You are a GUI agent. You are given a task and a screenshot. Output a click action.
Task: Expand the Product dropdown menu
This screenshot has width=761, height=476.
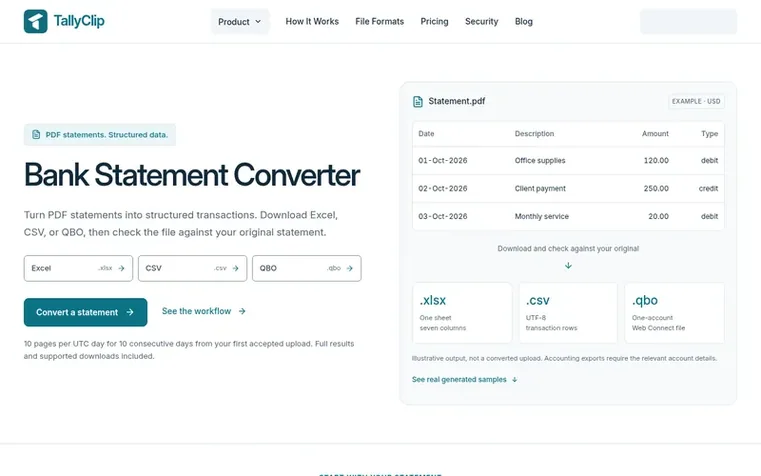(240, 22)
